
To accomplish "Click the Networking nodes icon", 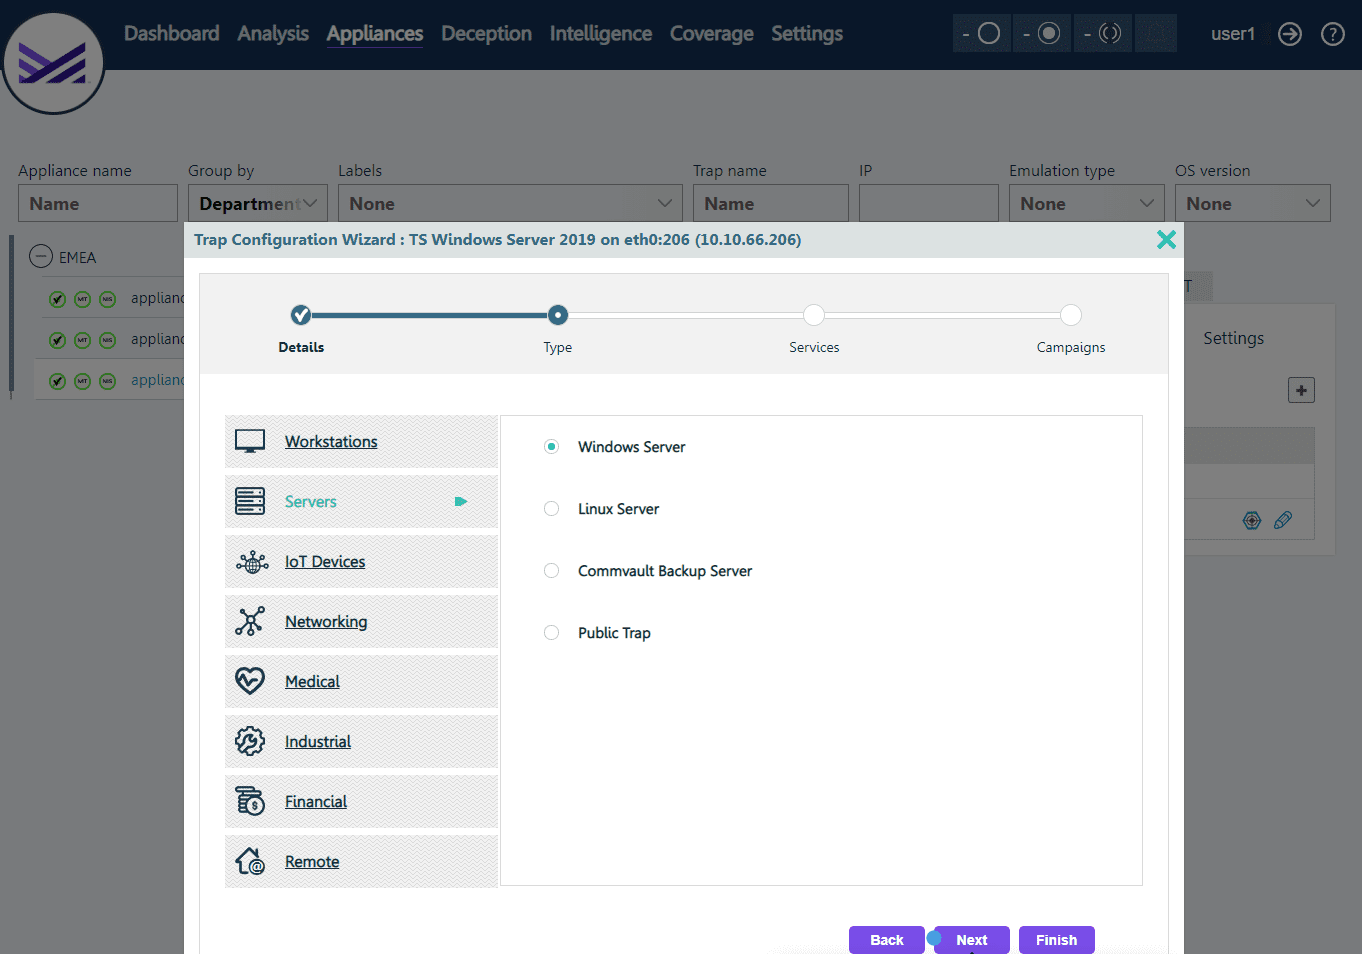I will click(x=250, y=621).
